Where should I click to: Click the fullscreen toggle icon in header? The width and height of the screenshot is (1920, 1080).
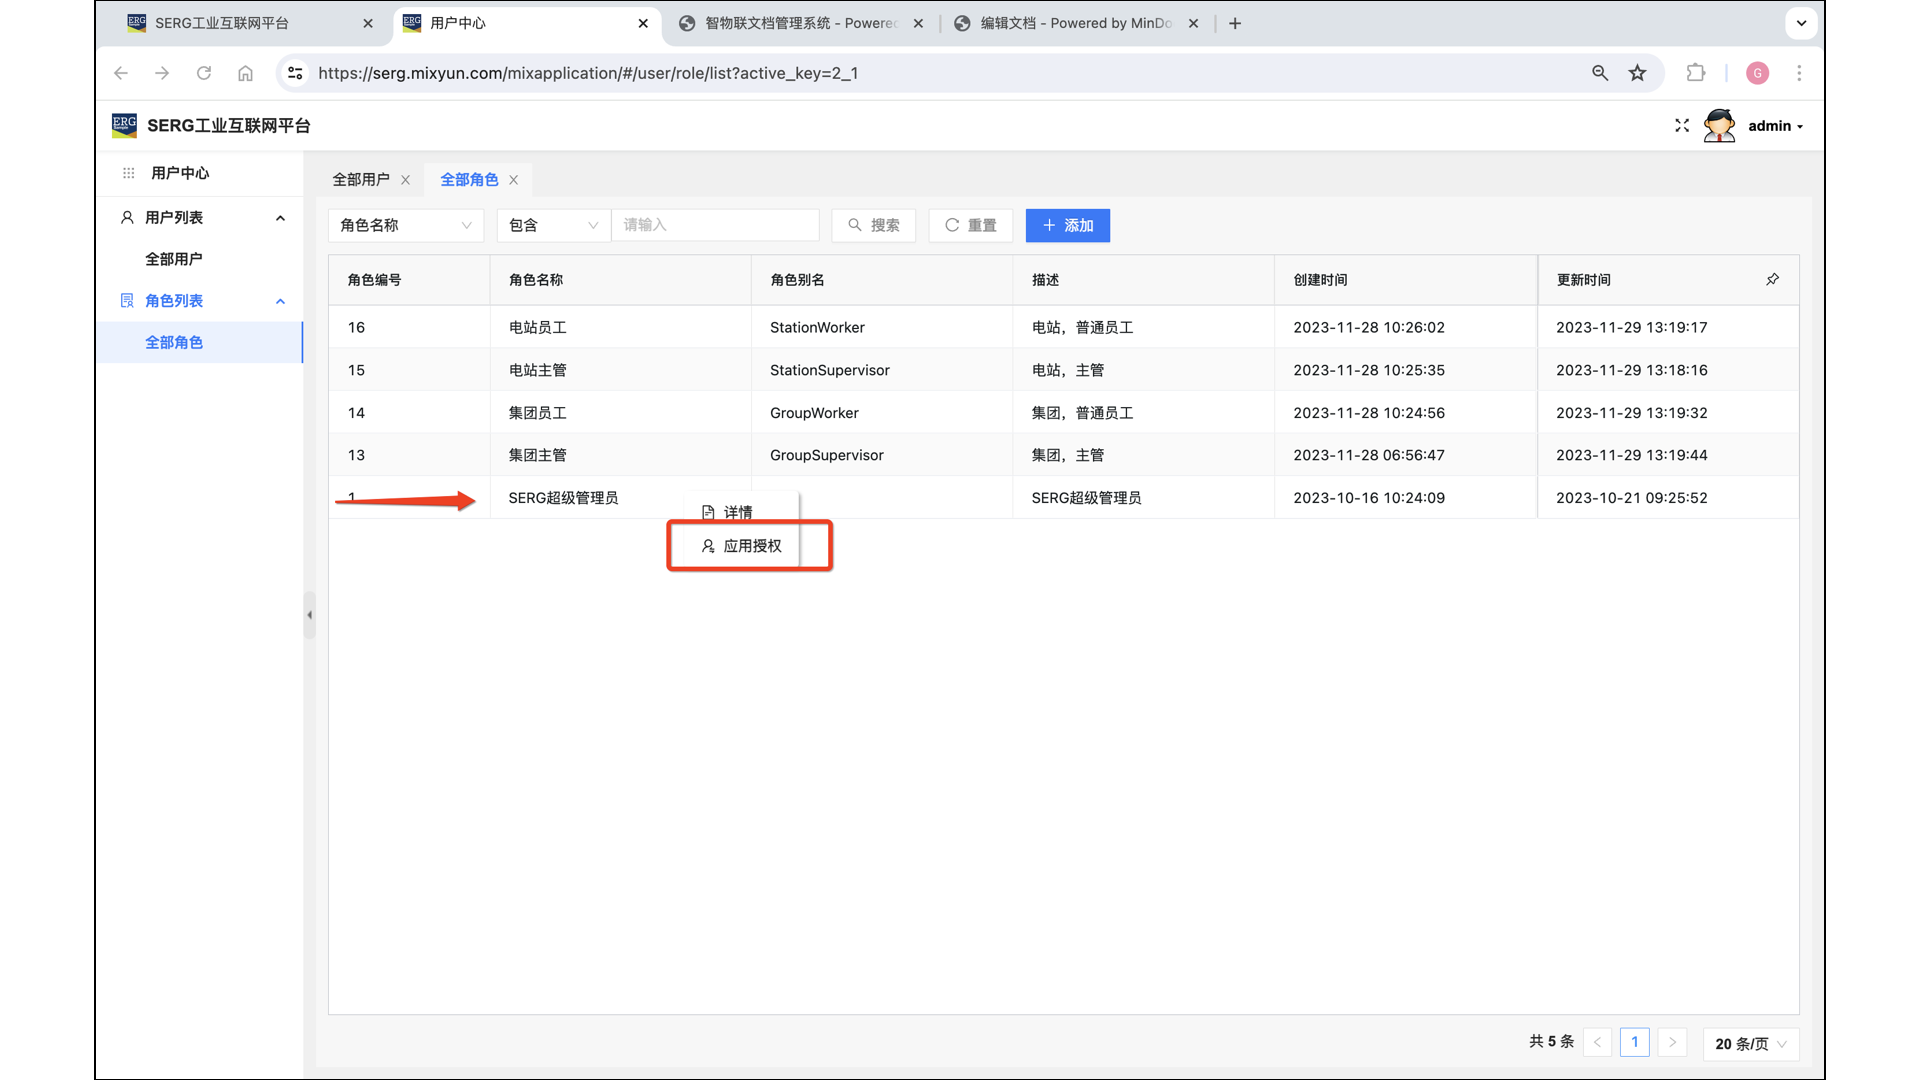tap(1682, 126)
